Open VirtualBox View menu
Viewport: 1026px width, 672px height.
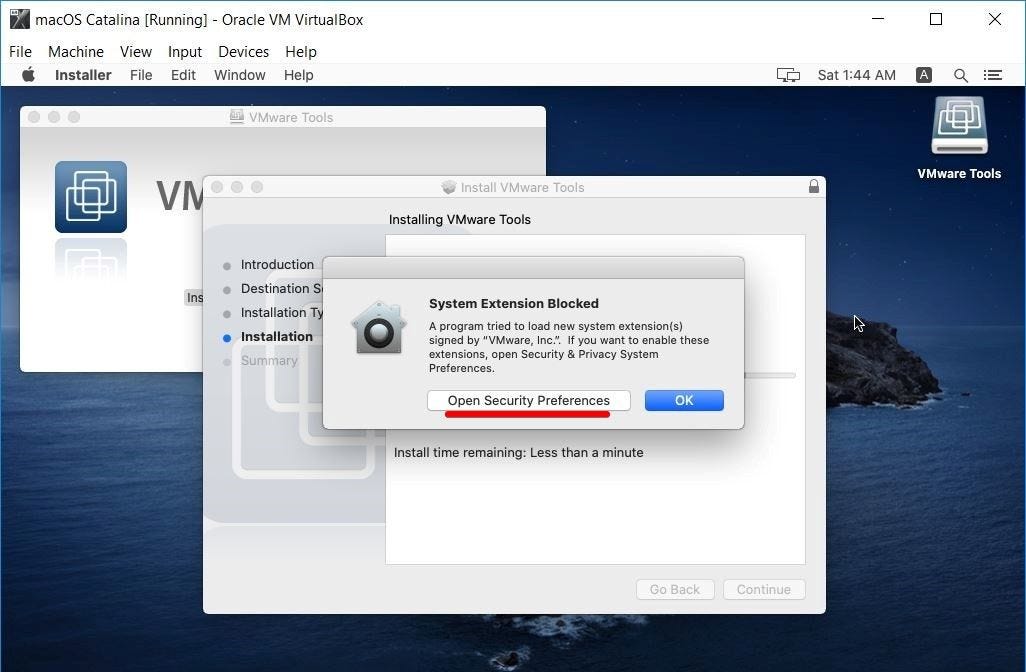point(135,52)
